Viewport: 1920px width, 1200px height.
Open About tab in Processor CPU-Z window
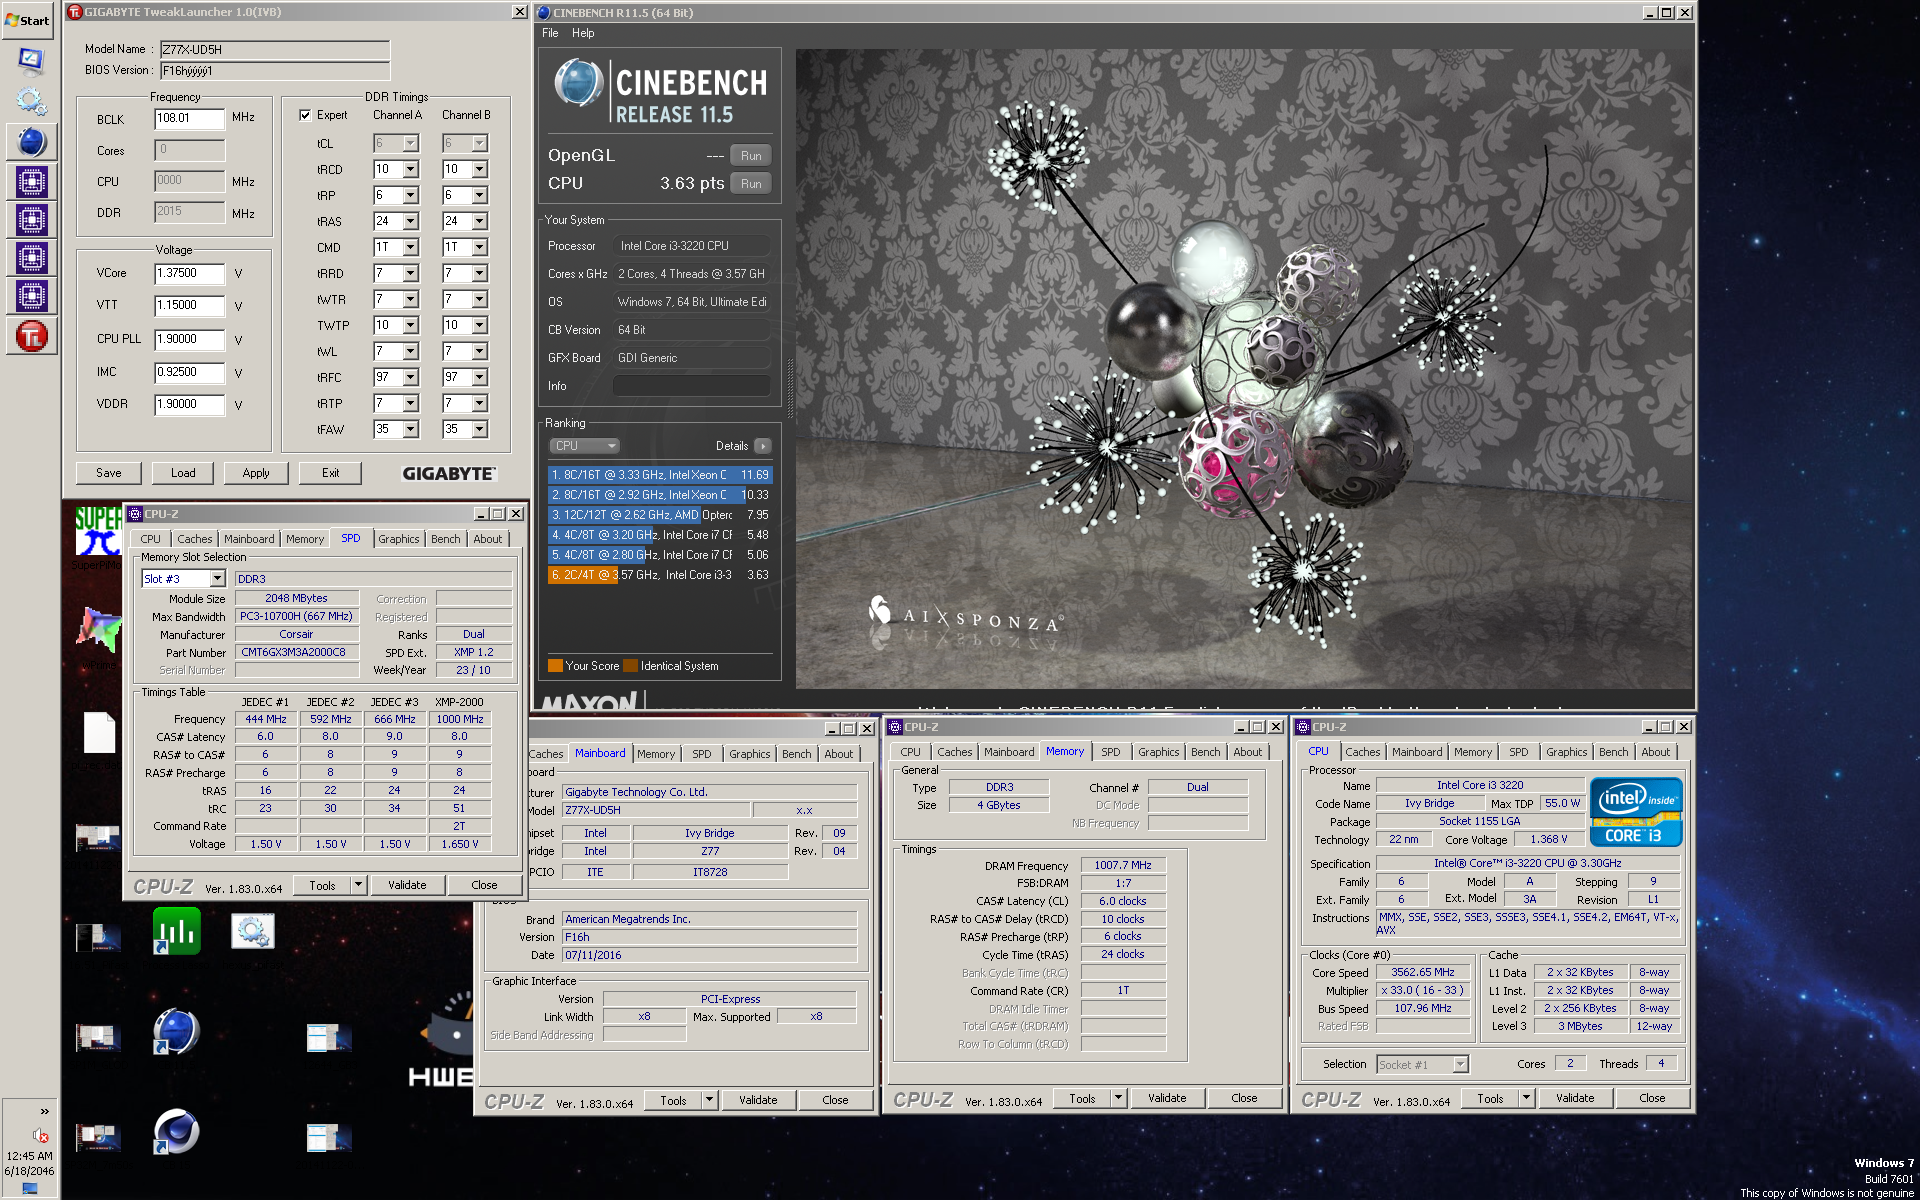click(x=1656, y=752)
